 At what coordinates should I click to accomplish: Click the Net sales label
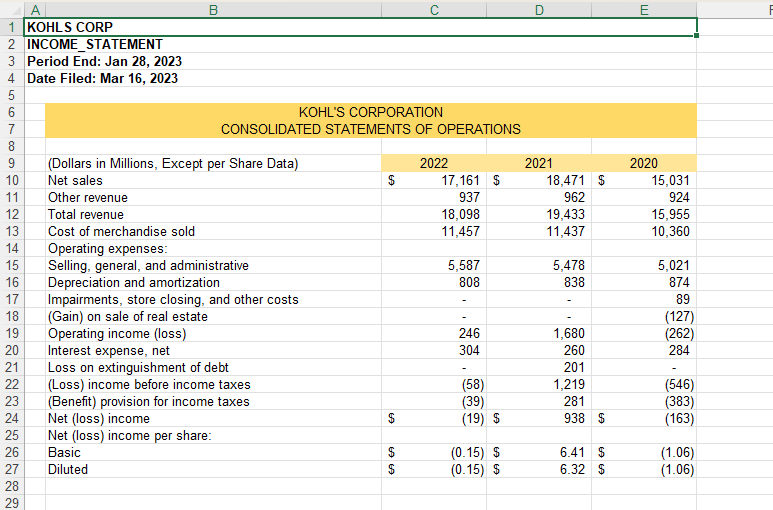point(75,180)
